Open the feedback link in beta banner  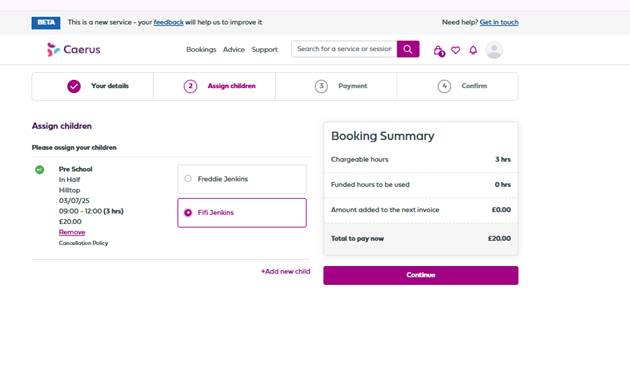coord(168,22)
